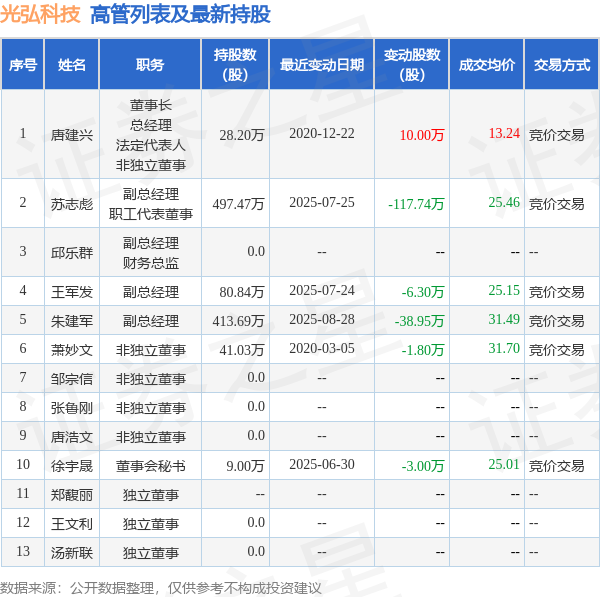Click the -117.74万 change value
Screen dimensions: 600x597
click(416, 204)
